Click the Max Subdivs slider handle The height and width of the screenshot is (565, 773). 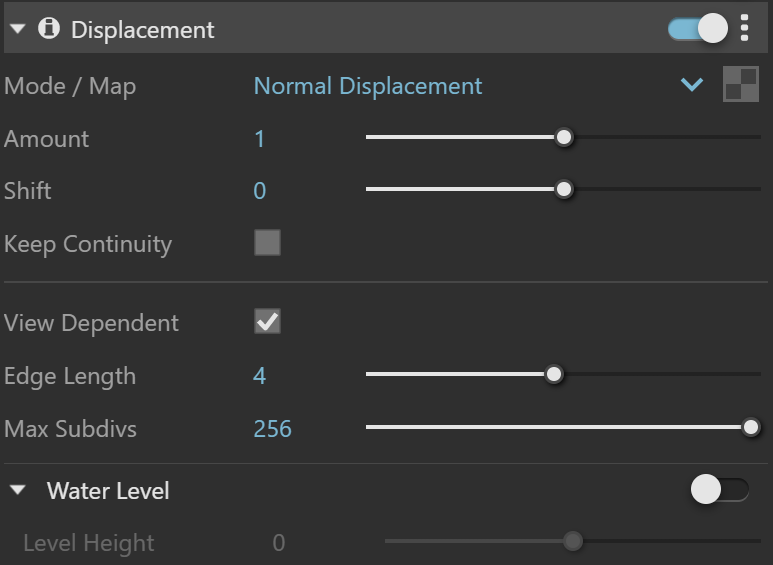(751, 427)
